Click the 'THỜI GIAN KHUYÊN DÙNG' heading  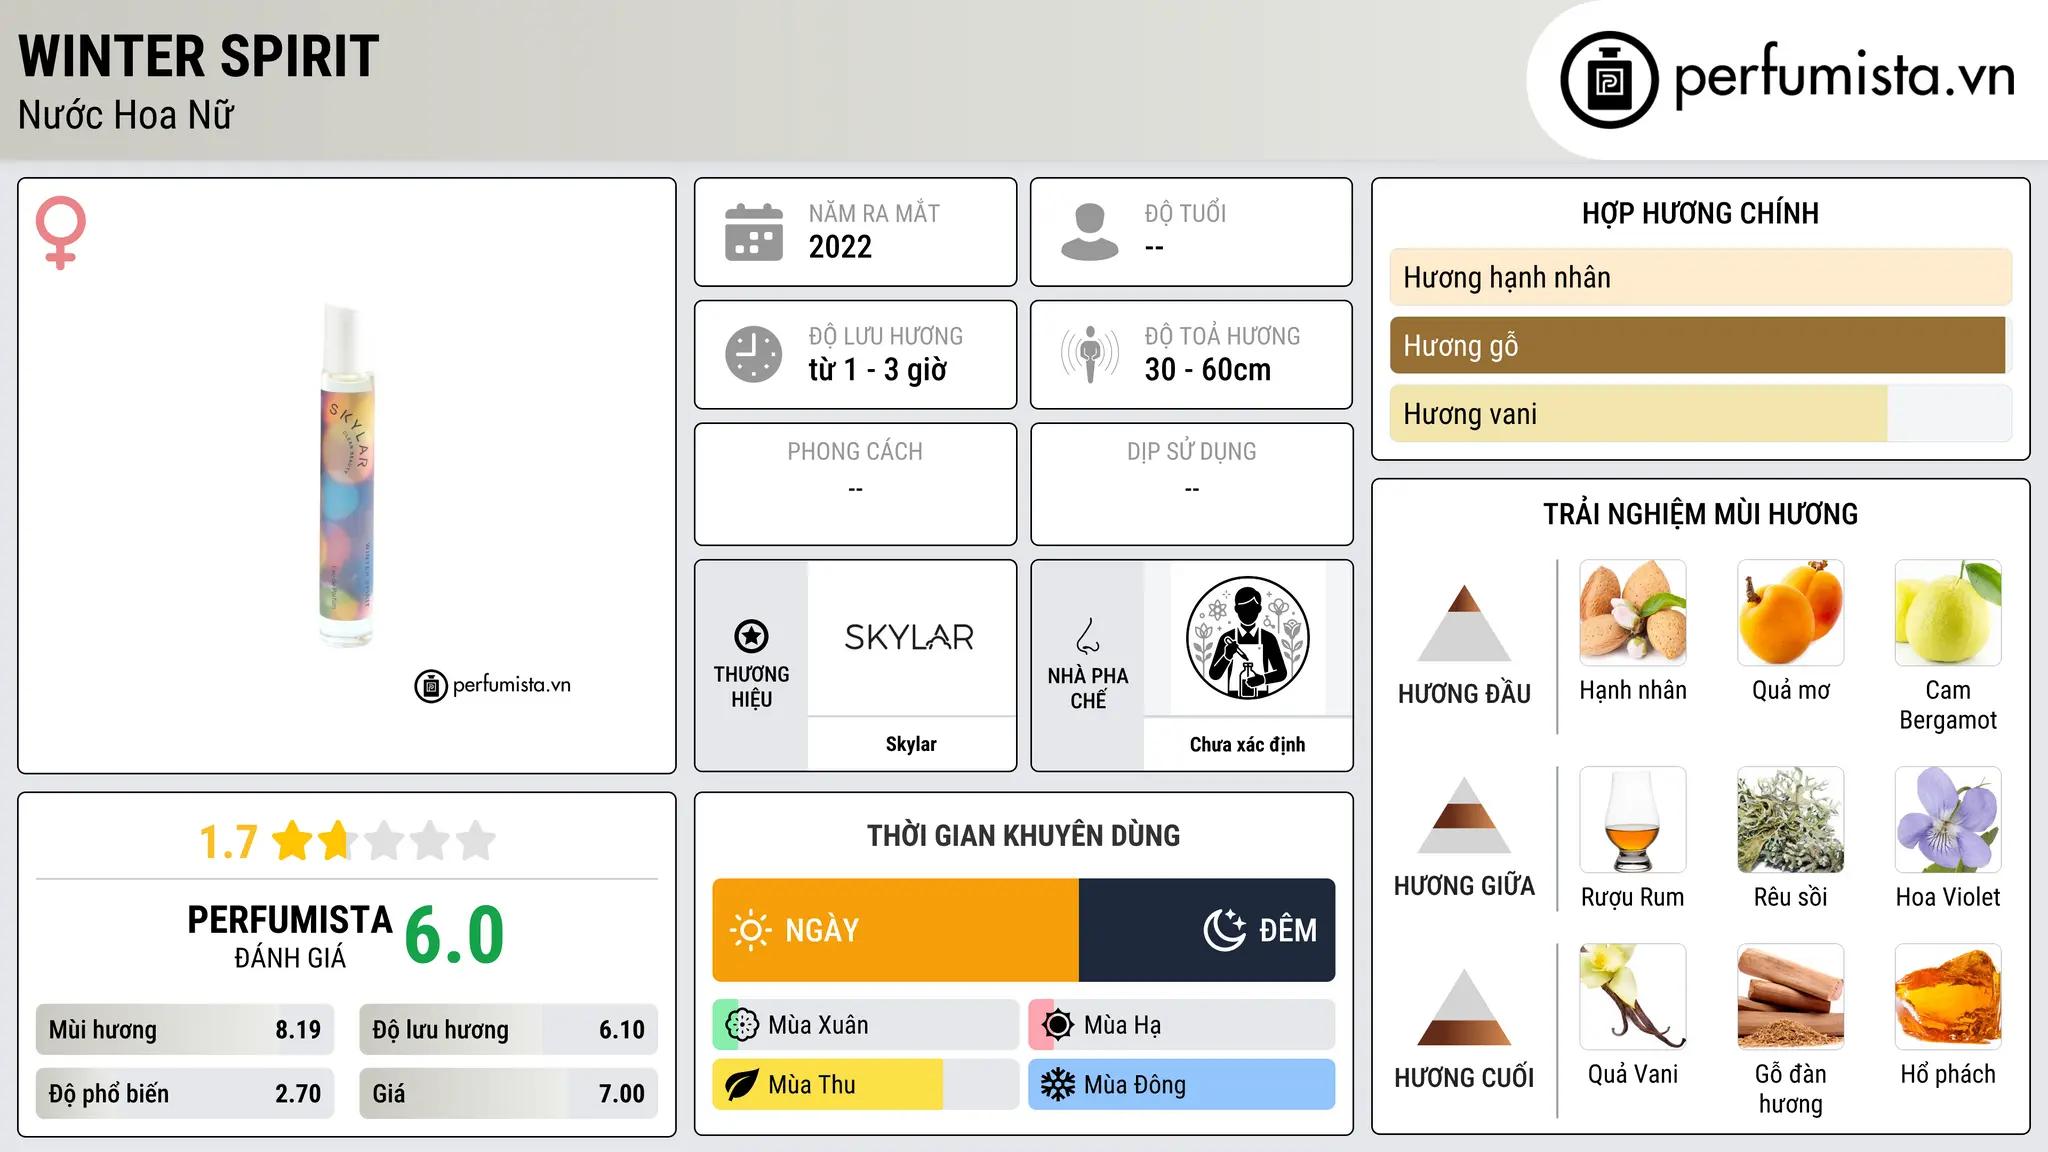(x=1024, y=836)
